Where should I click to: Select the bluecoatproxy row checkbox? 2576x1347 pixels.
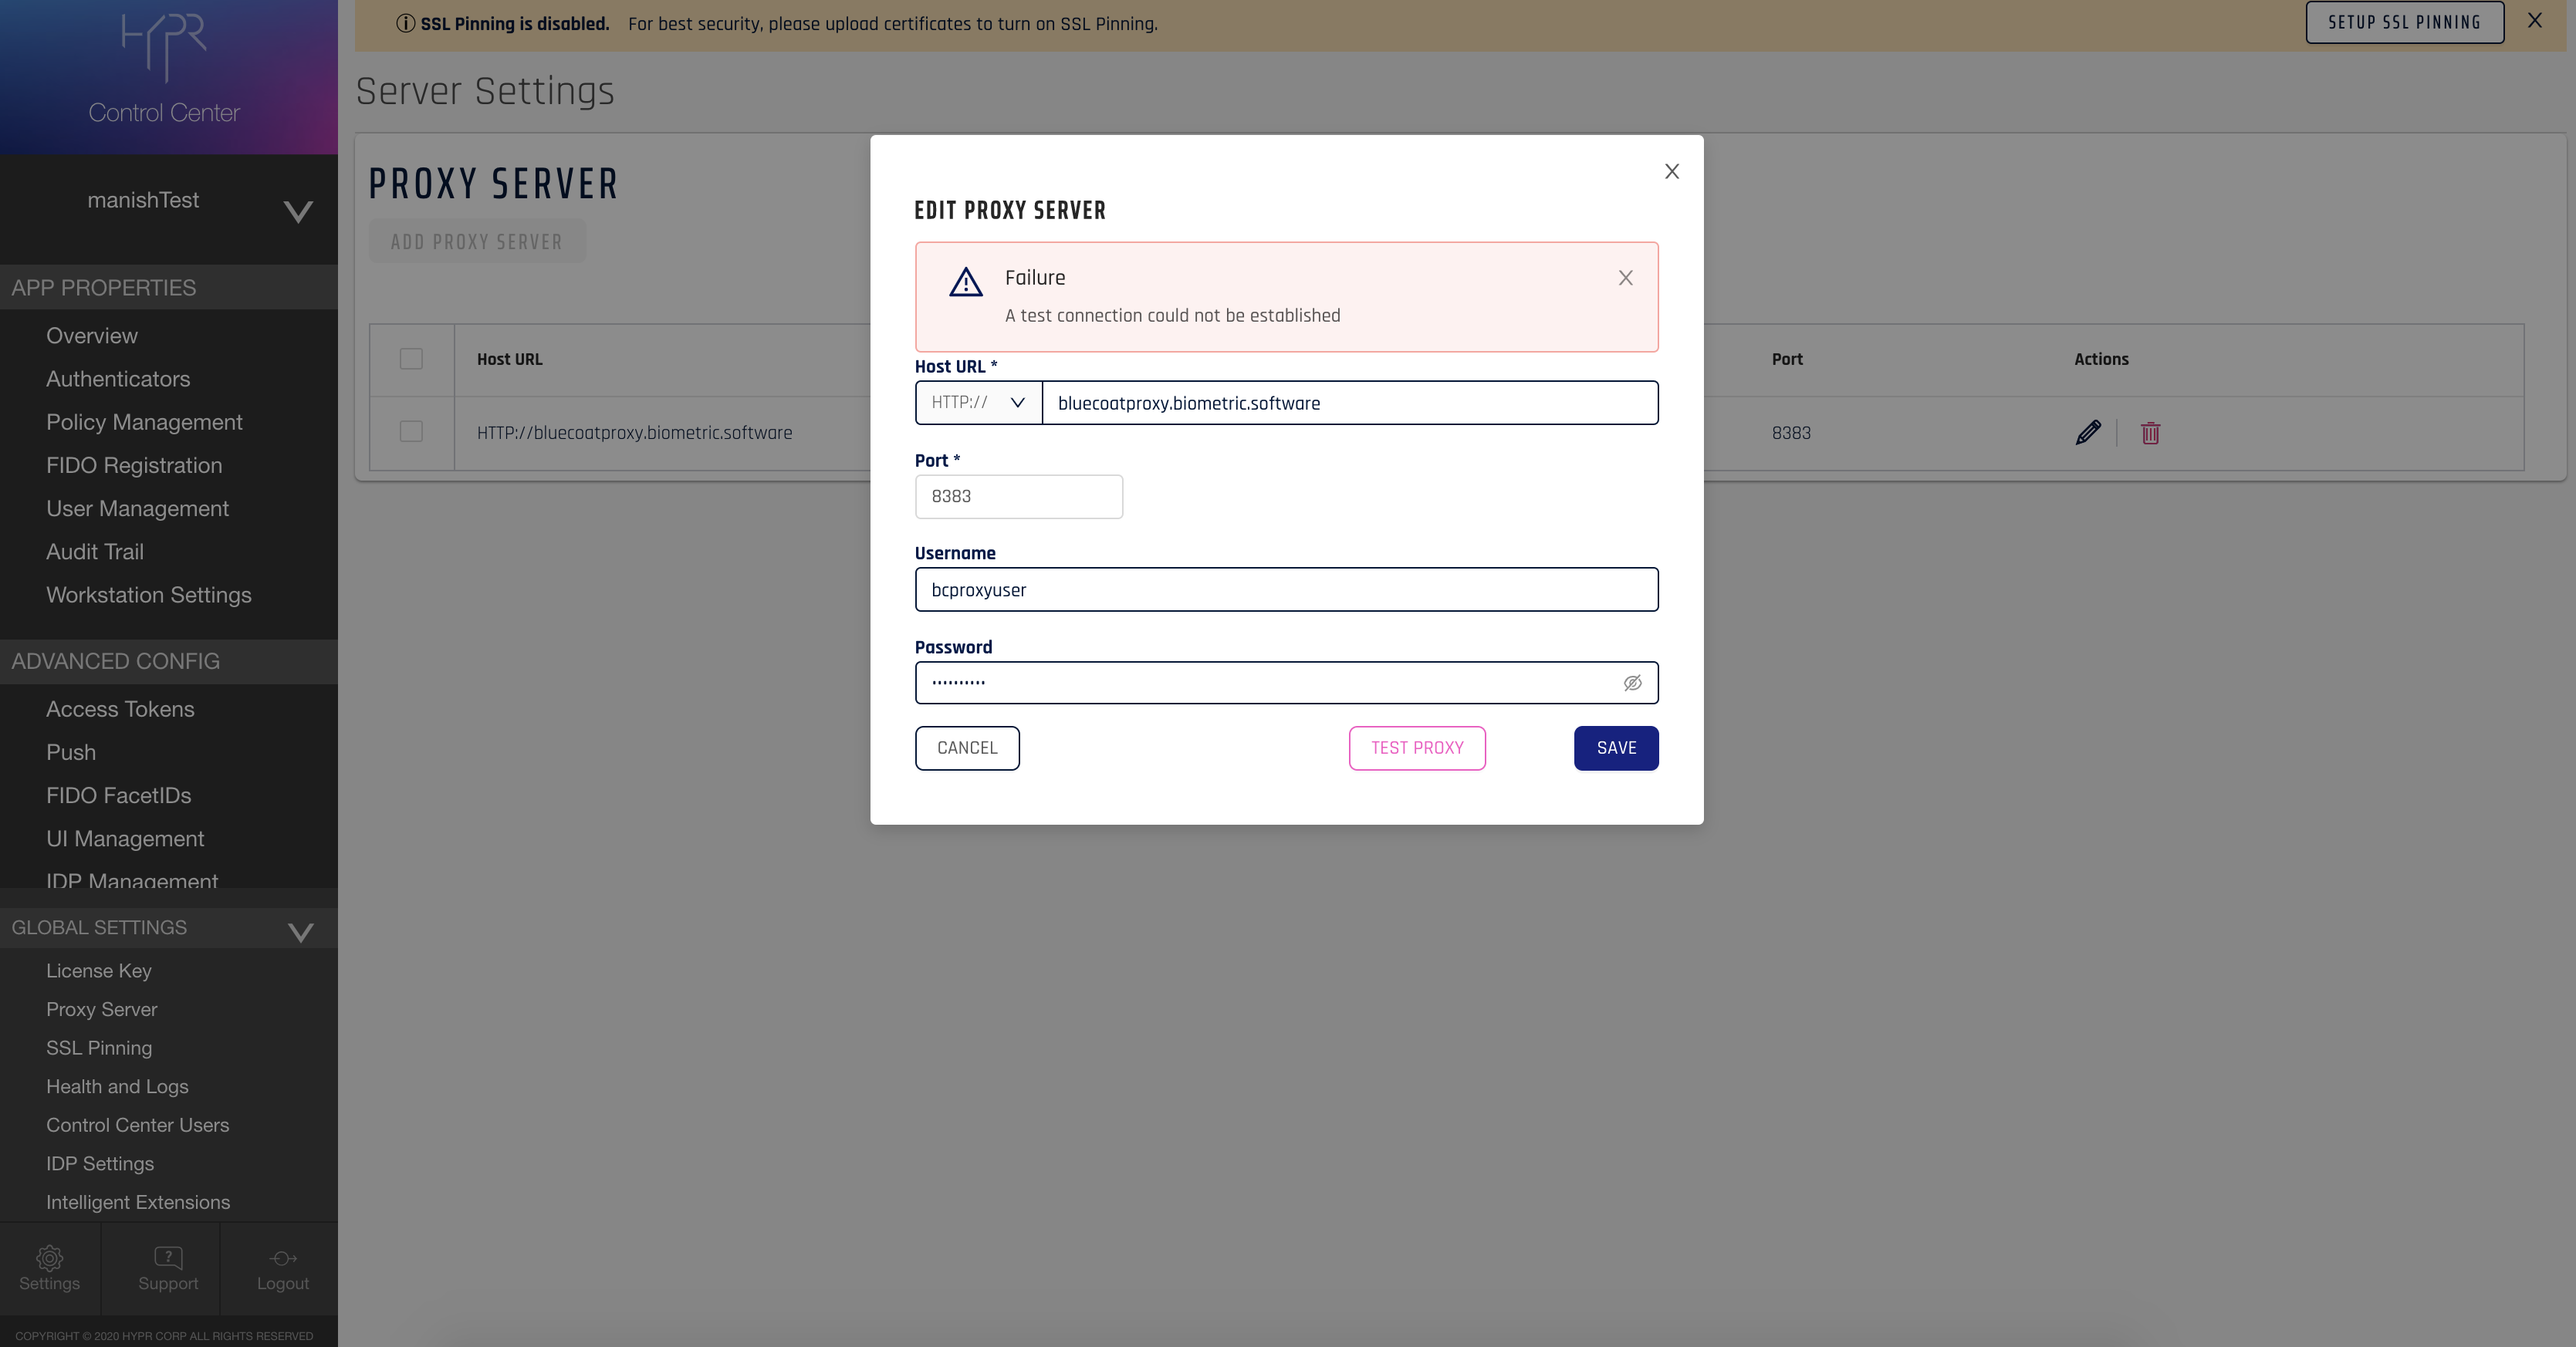[x=411, y=431]
